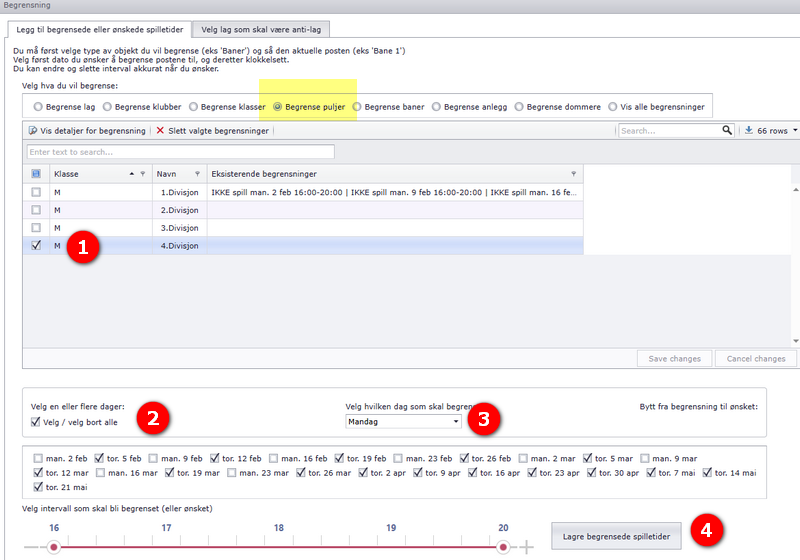Check the man. 23 mar date
Viewport: 800px width, 560px height.
(232, 473)
